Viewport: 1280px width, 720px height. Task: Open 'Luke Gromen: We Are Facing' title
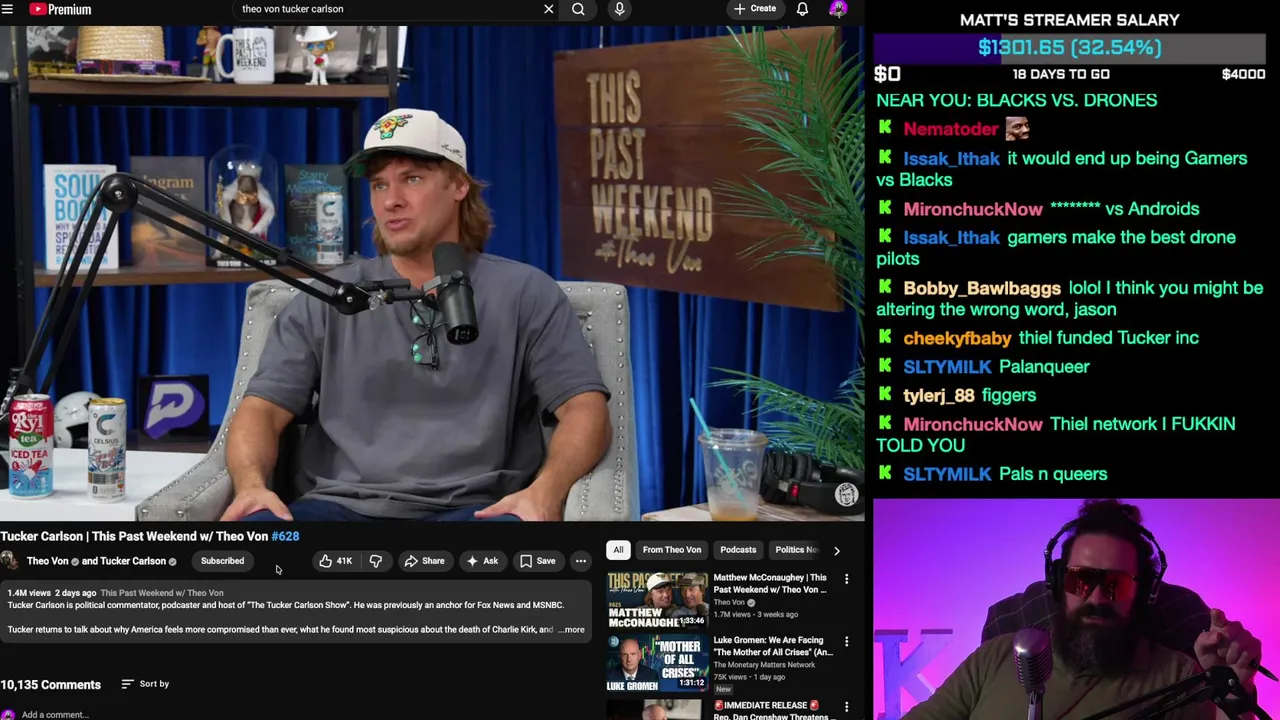(x=773, y=646)
